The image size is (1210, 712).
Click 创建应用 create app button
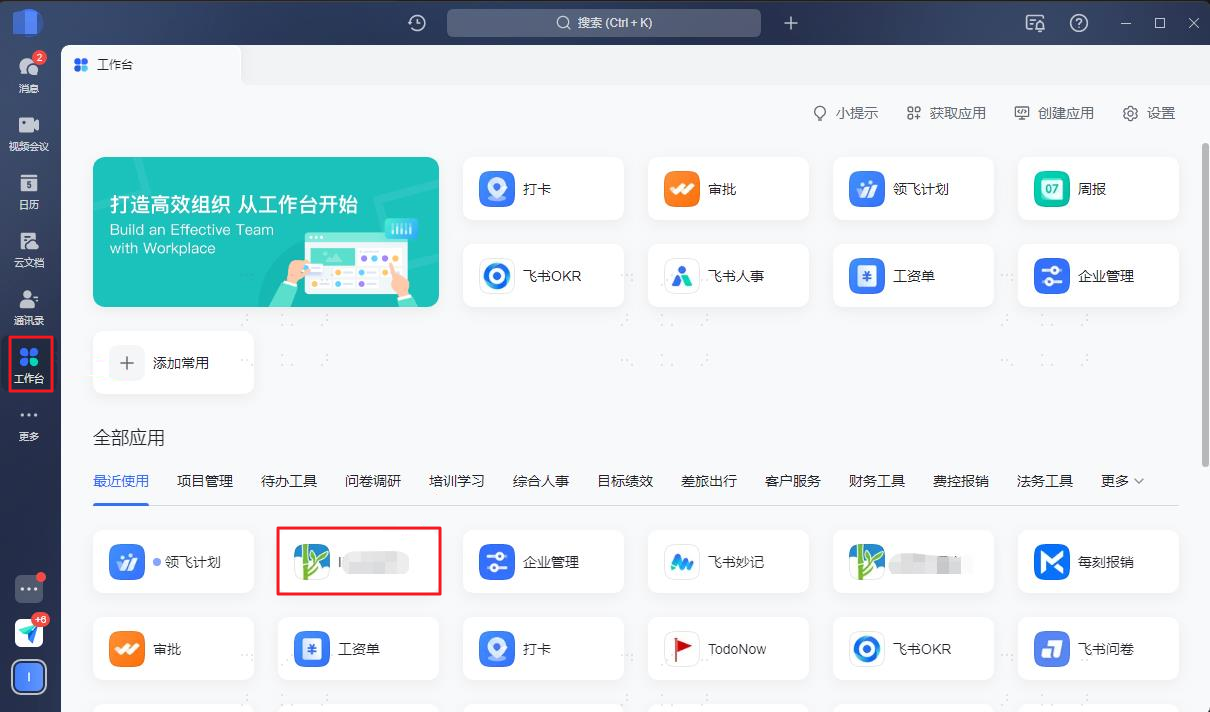[1054, 113]
